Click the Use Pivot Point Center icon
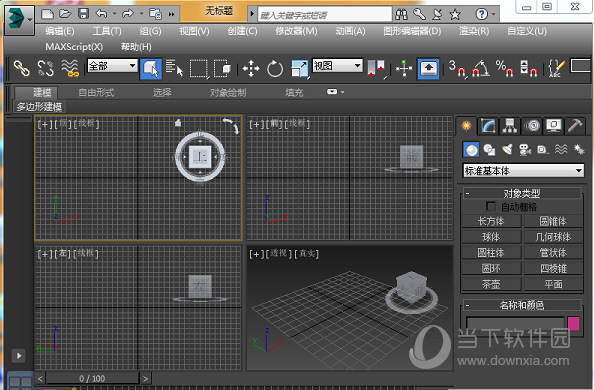594x390 pixels. pyautogui.click(x=376, y=69)
